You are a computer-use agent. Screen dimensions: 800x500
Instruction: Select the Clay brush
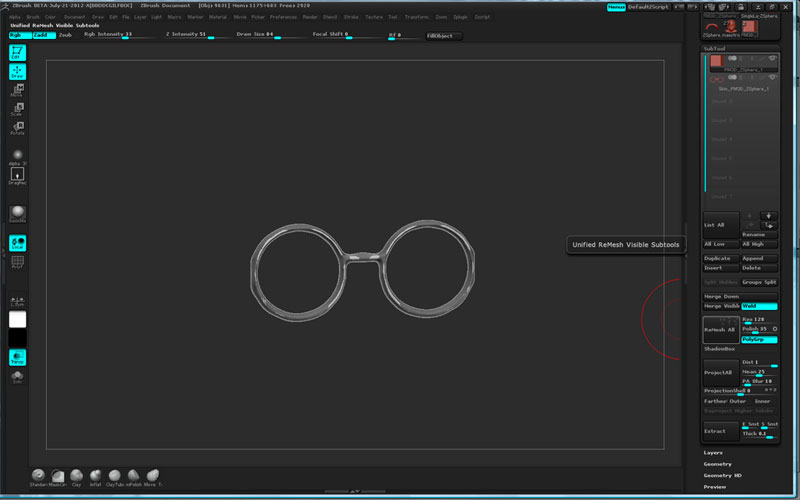pyautogui.click(x=77, y=478)
